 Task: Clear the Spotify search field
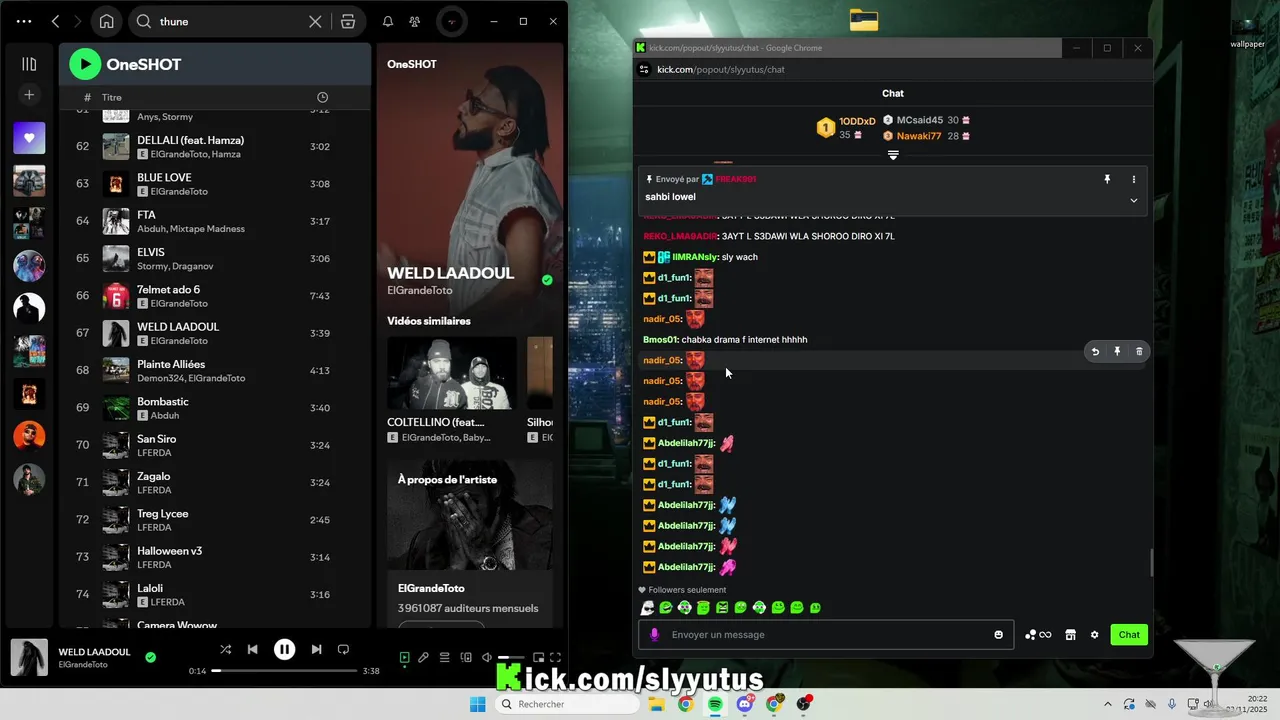pyautogui.click(x=315, y=21)
